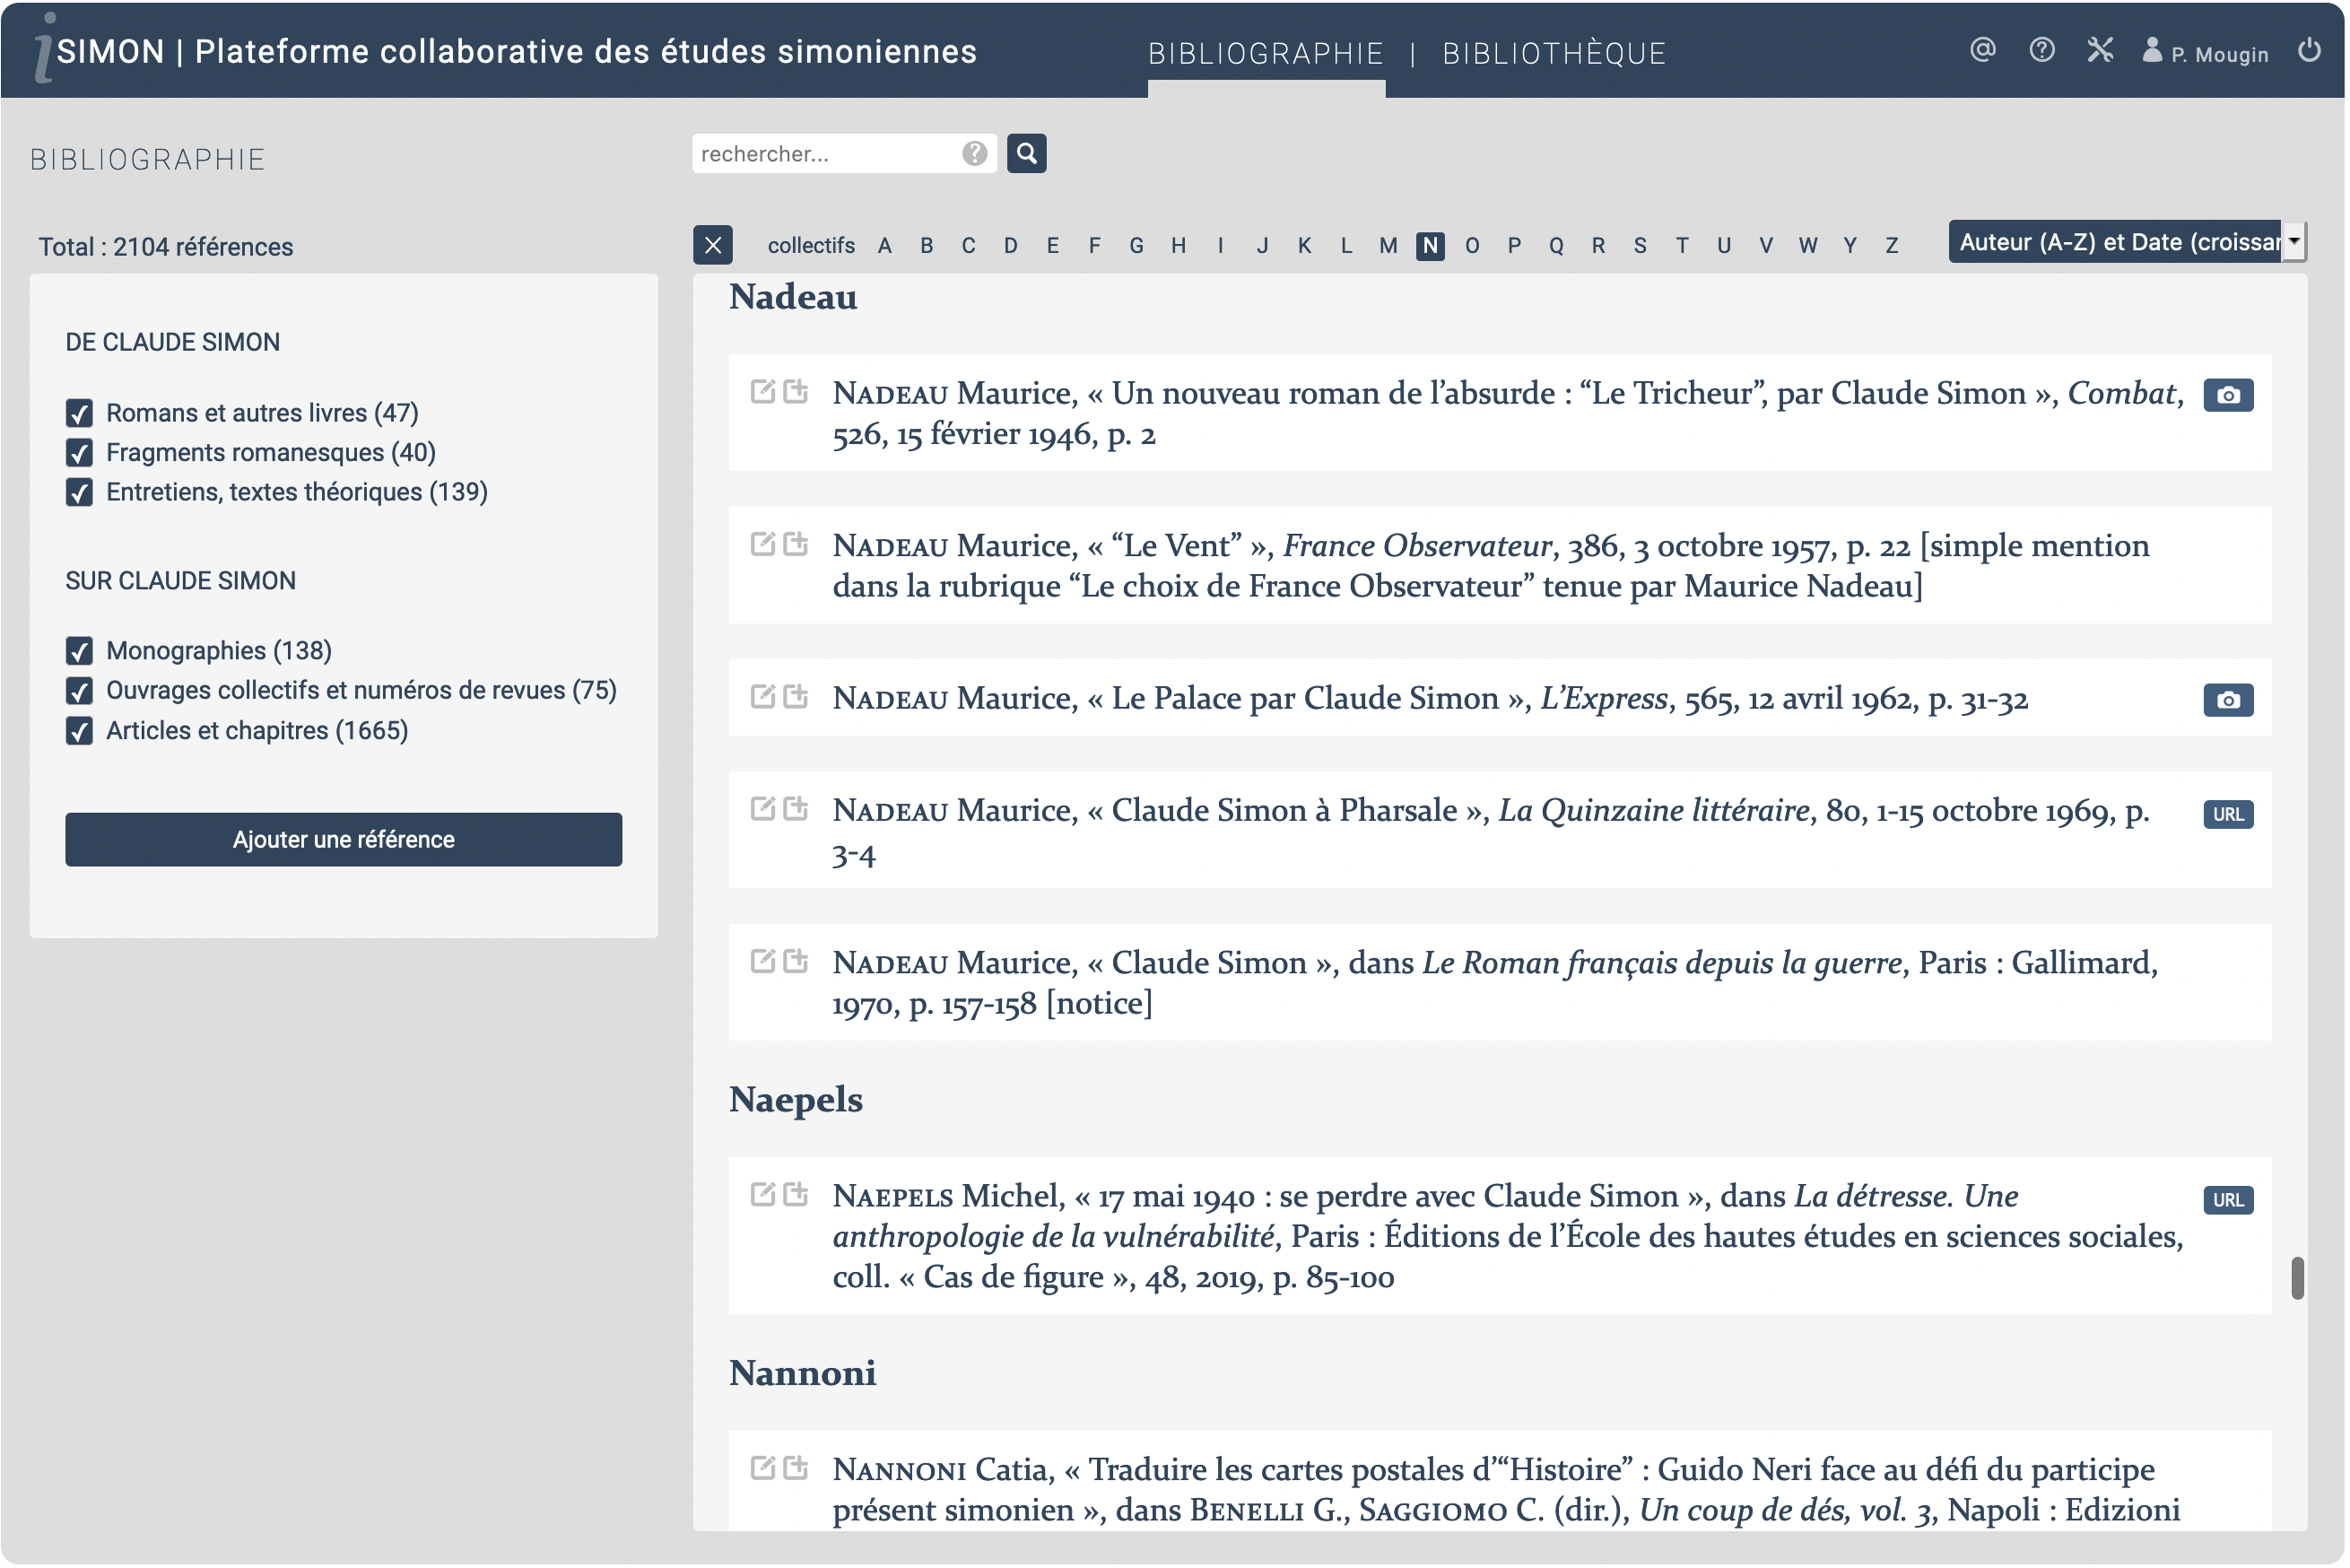Select the collectifs filter link
This screenshot has height=1568, width=2350.
pos(812,246)
